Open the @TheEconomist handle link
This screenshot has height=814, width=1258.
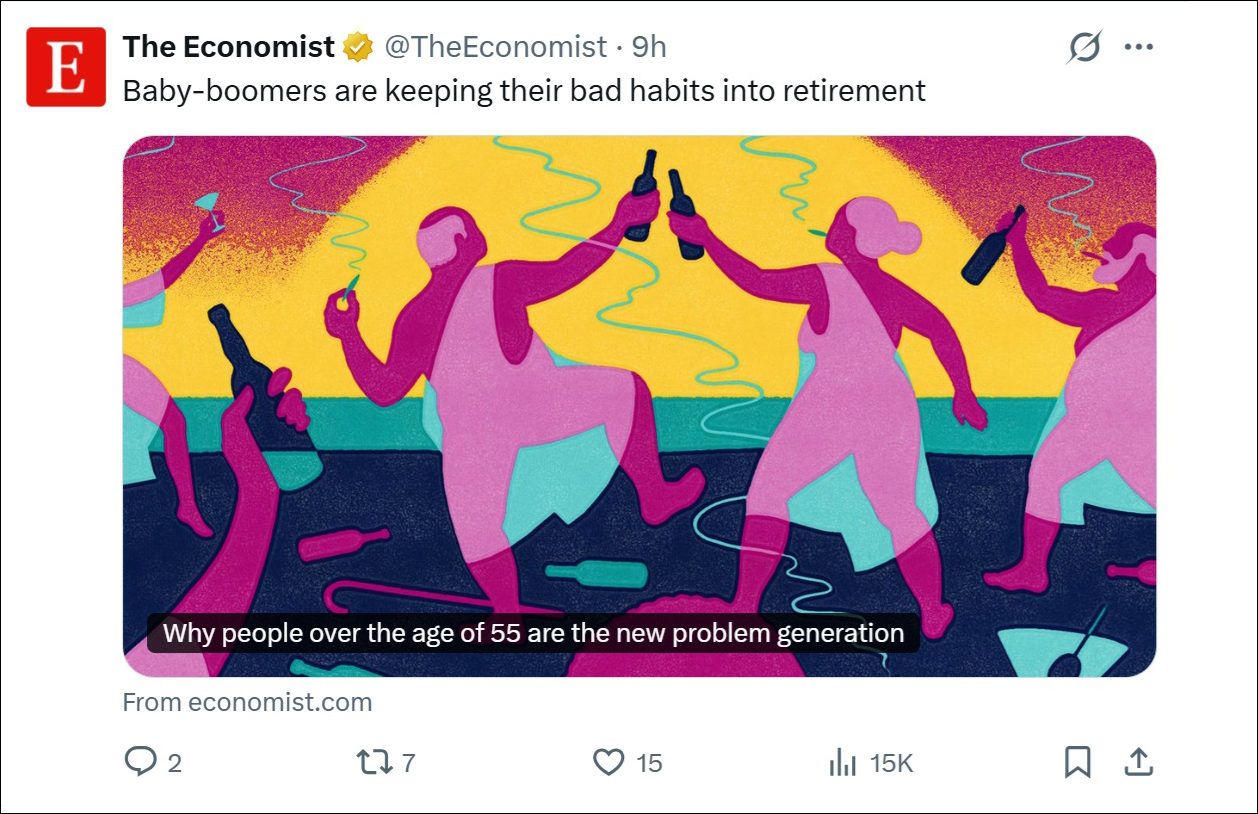[x=495, y=46]
